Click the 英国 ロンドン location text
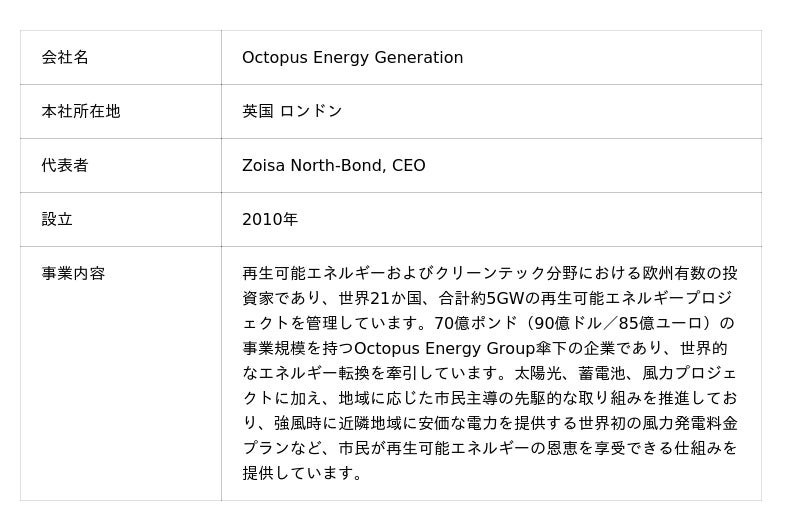Viewport: 800px width, 531px height. tap(292, 112)
